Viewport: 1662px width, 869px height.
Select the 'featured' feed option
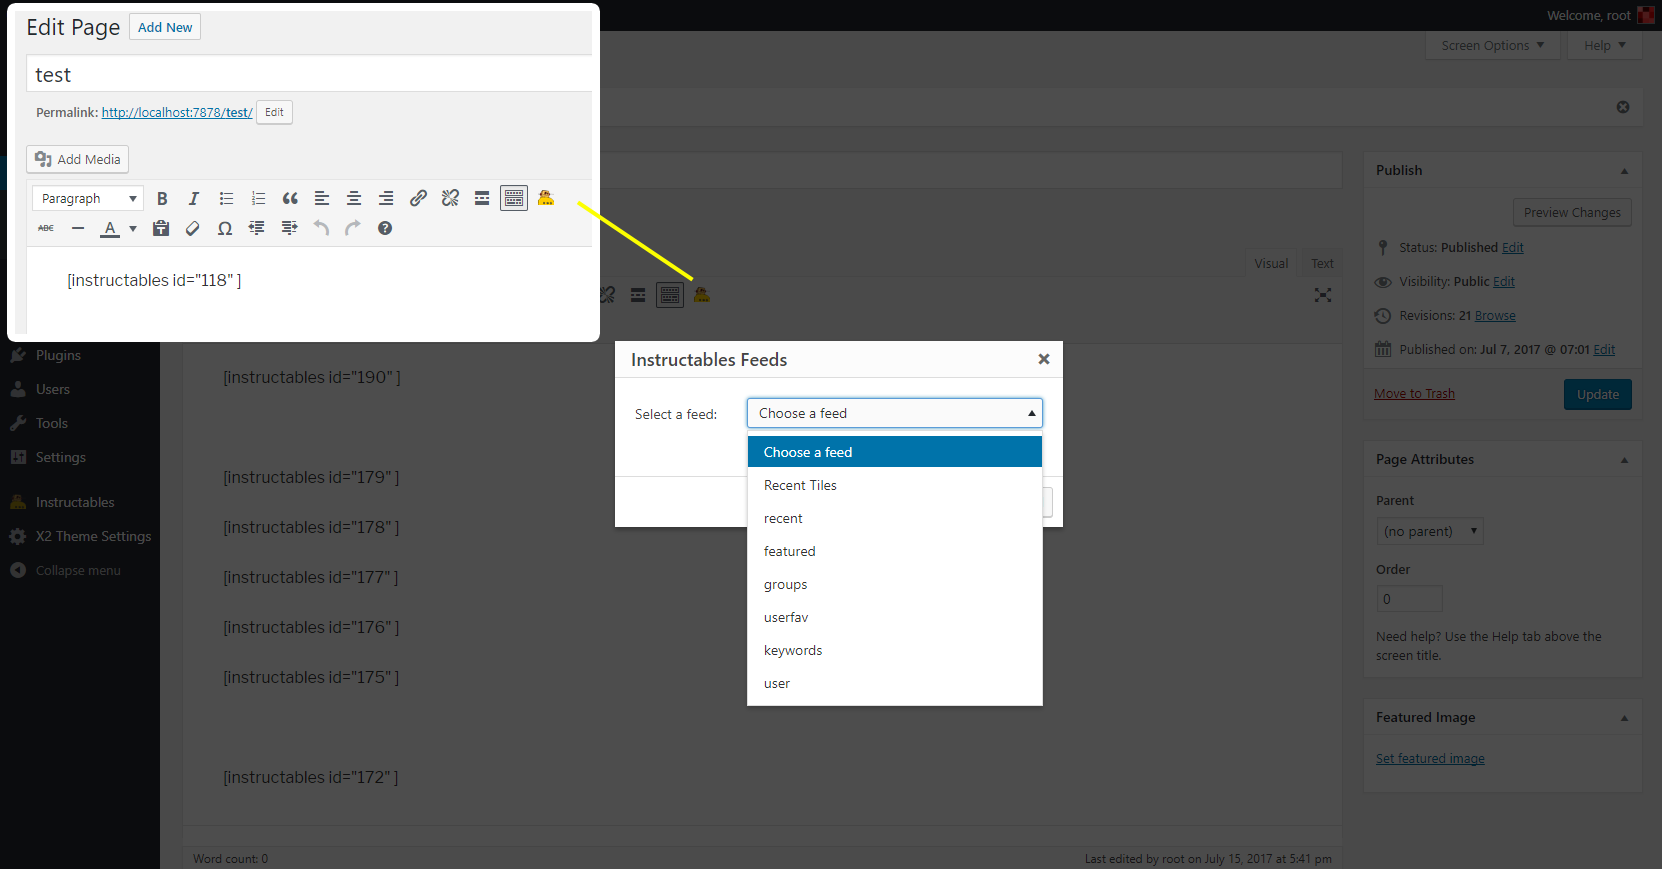point(895,551)
